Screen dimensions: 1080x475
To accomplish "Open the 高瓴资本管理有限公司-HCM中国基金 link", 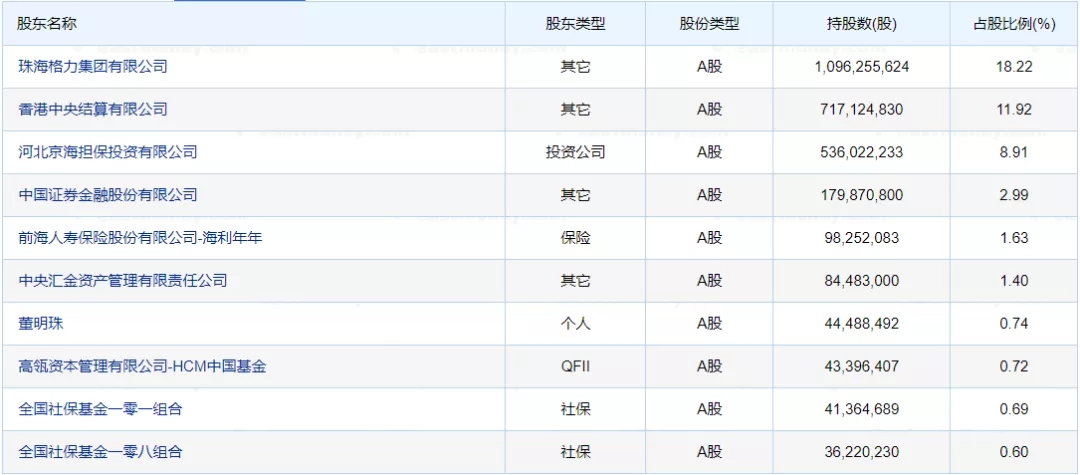I will (143, 366).
